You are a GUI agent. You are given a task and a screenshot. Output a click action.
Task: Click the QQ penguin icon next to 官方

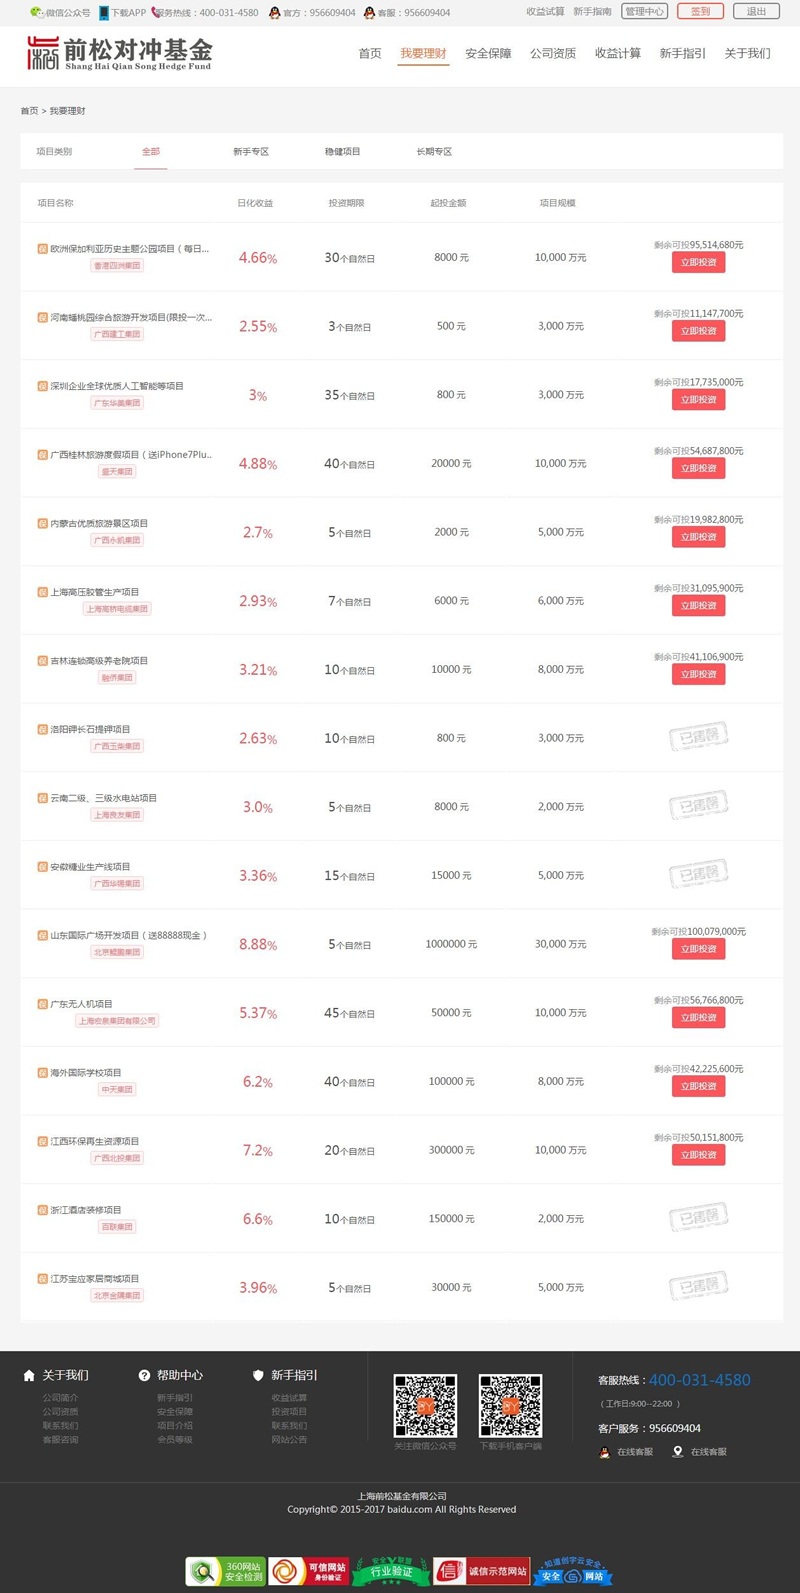pos(275,13)
